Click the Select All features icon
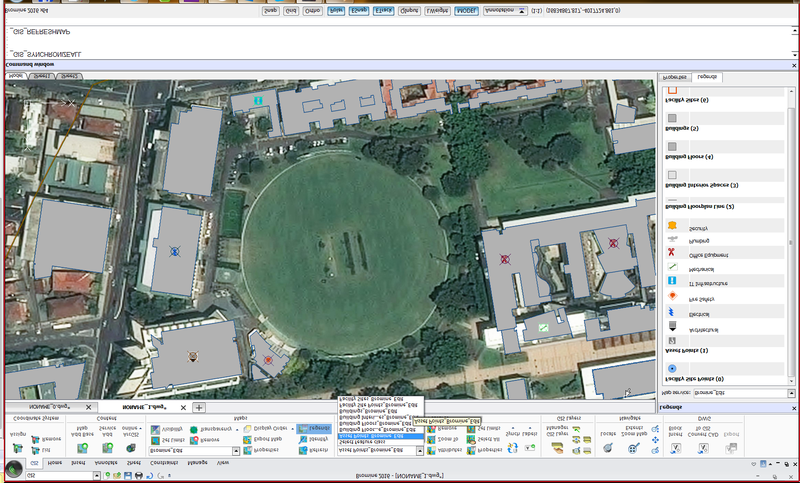Image resolution: width=800 pixels, height=483 pixels. coord(471,440)
